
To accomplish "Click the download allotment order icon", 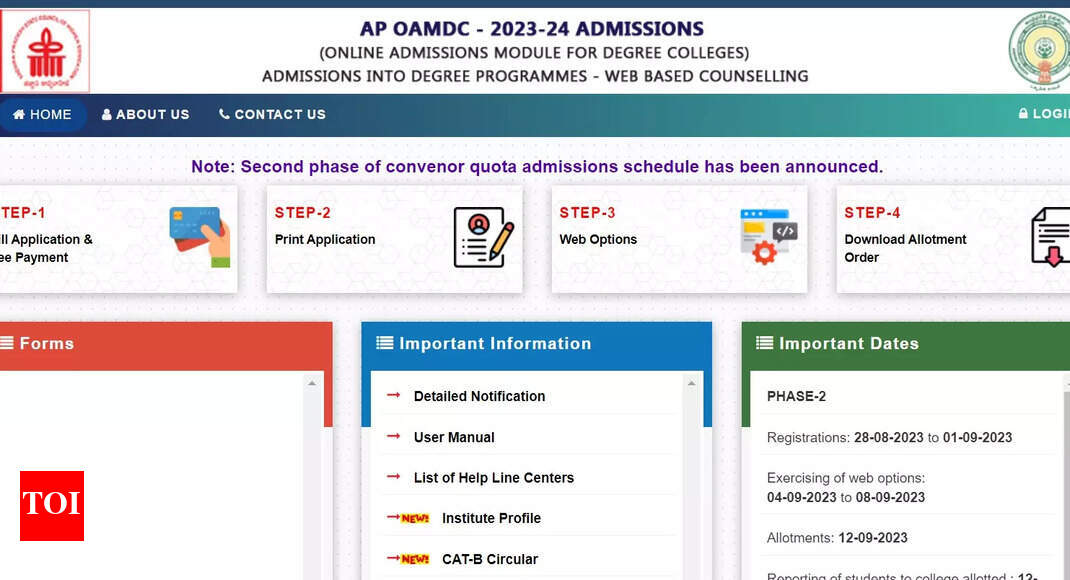I will point(1050,237).
